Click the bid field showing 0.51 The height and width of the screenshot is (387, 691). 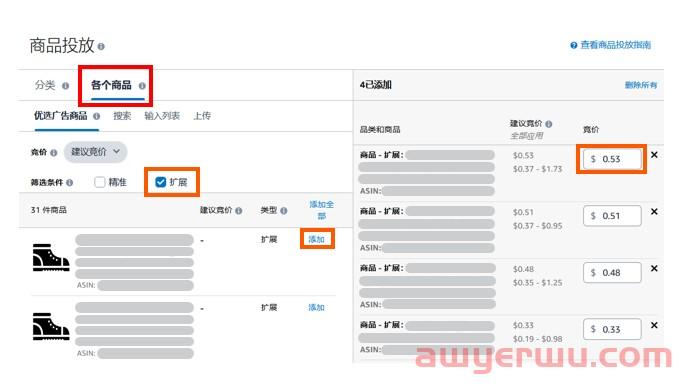[x=612, y=216]
